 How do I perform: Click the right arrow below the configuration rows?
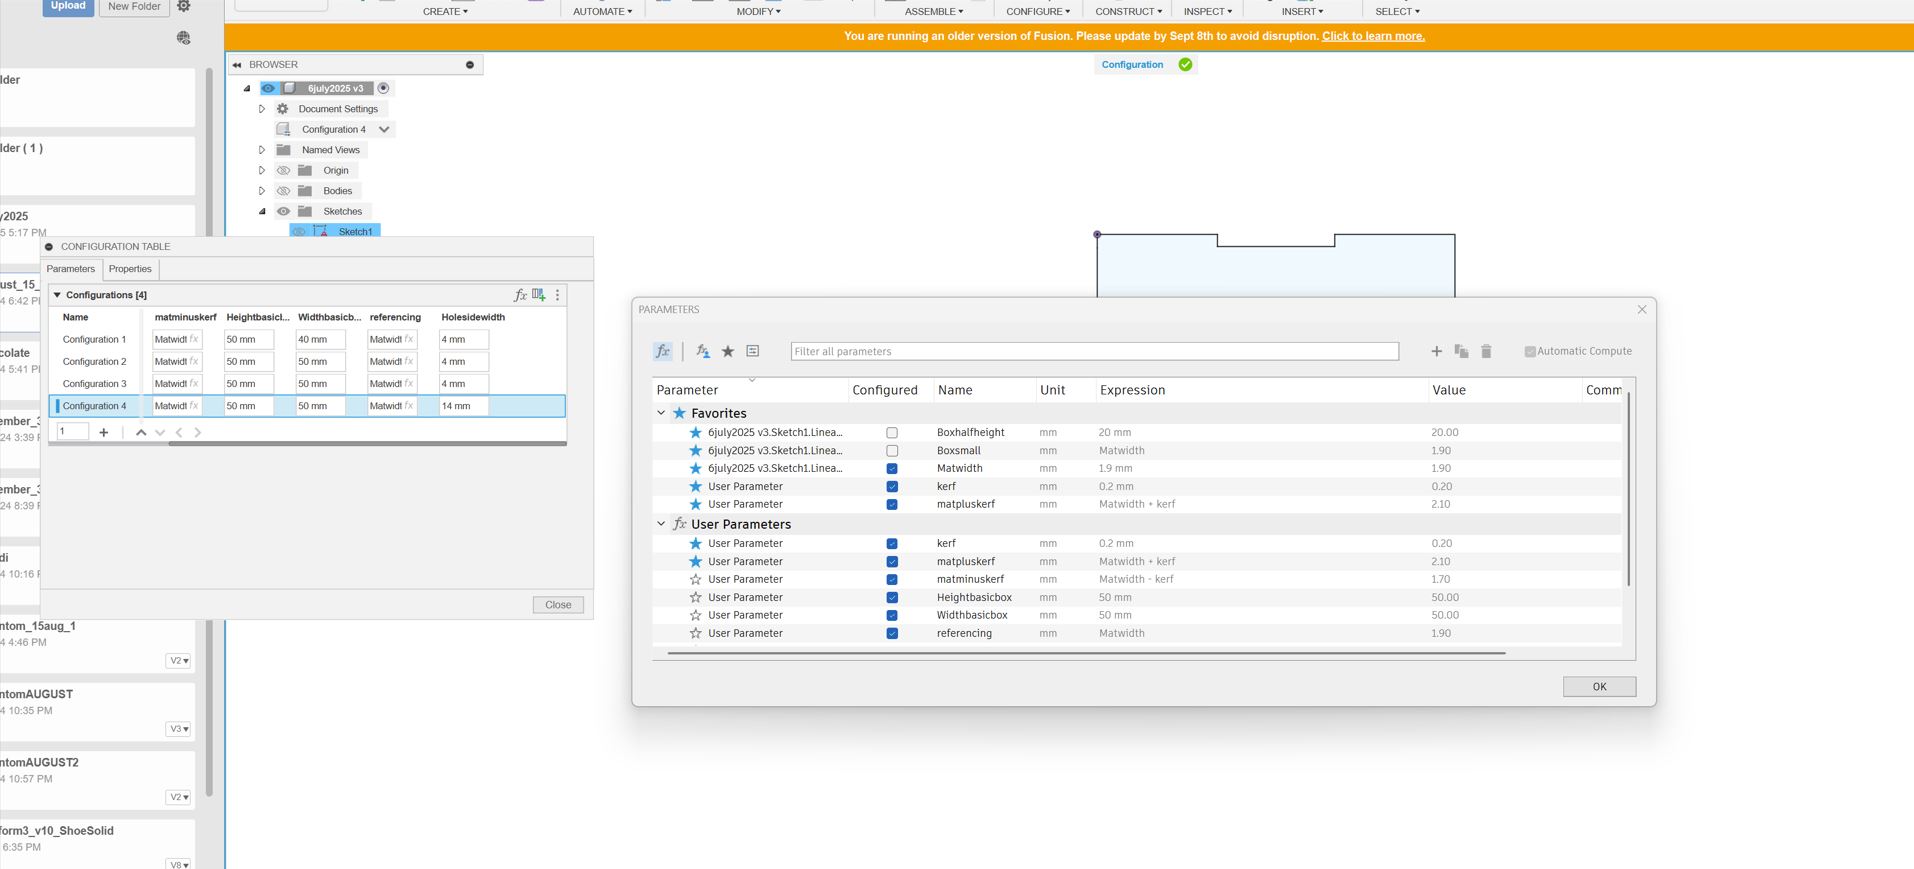198,432
